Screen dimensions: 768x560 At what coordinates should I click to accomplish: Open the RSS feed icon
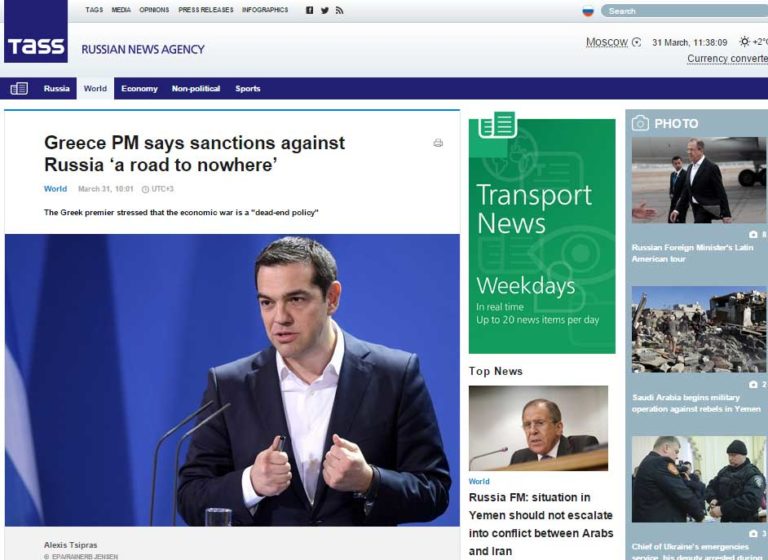point(339,10)
